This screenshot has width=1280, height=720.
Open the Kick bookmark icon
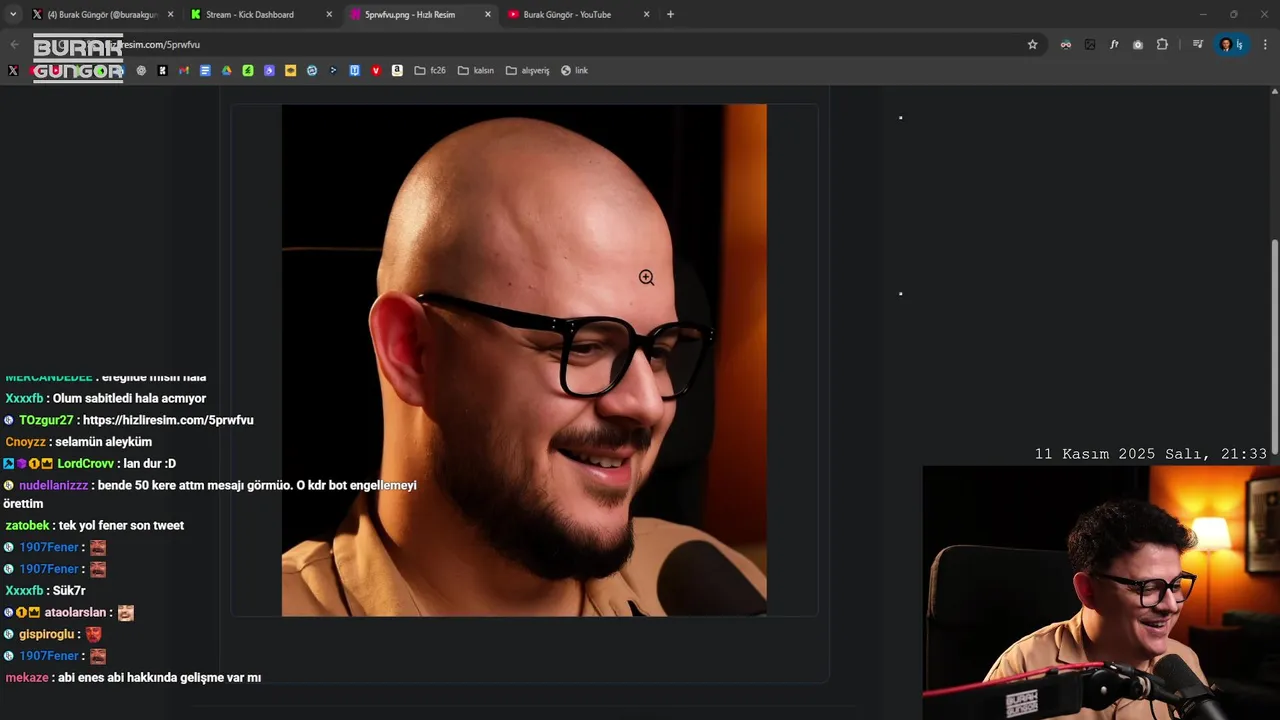[x=162, y=70]
